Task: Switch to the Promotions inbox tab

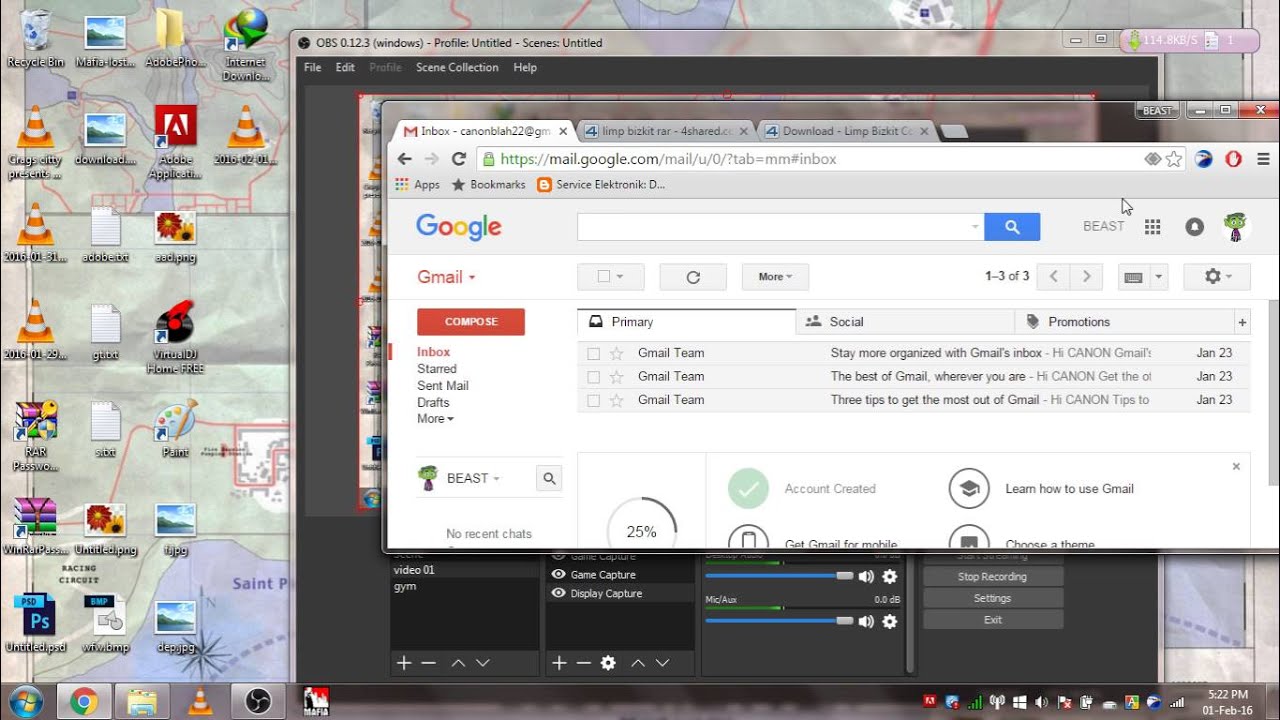Action: (1125, 322)
